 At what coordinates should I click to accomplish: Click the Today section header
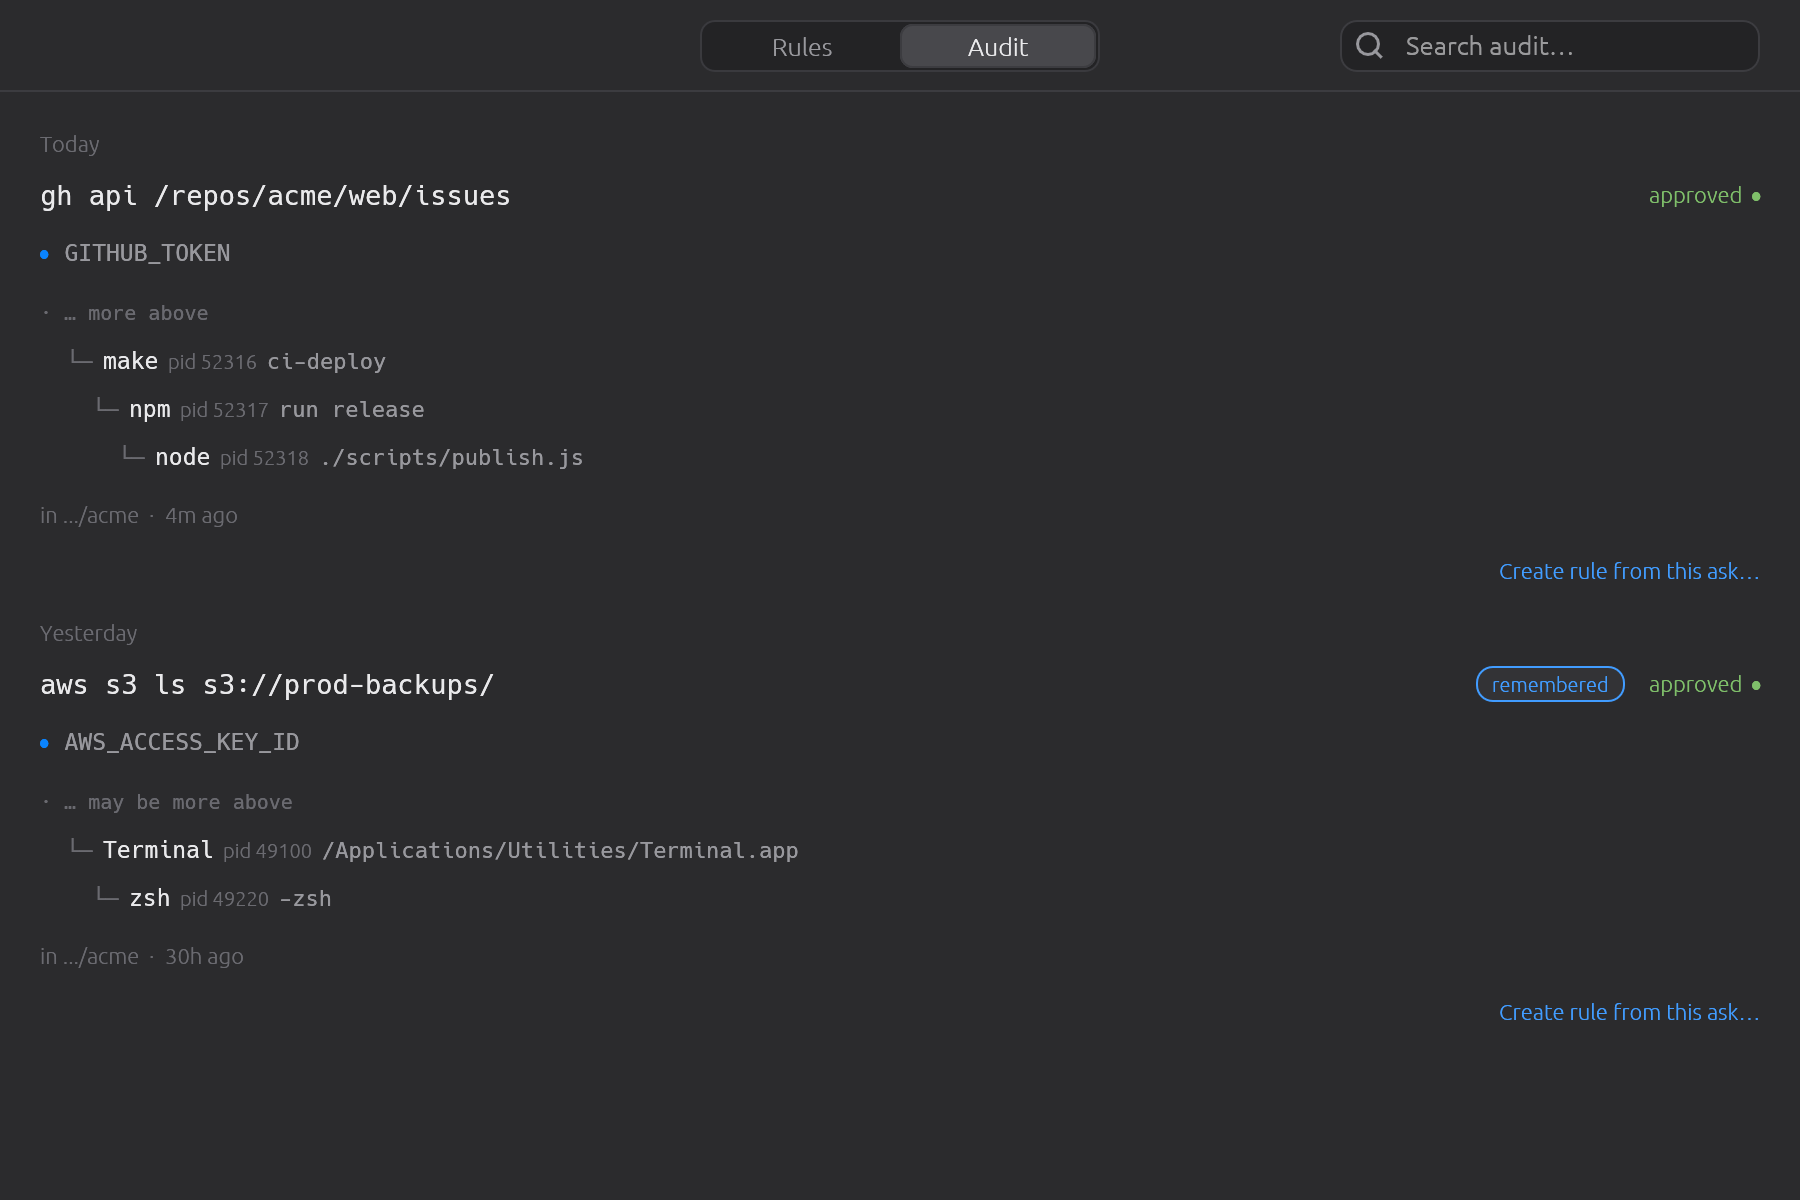[x=70, y=145]
